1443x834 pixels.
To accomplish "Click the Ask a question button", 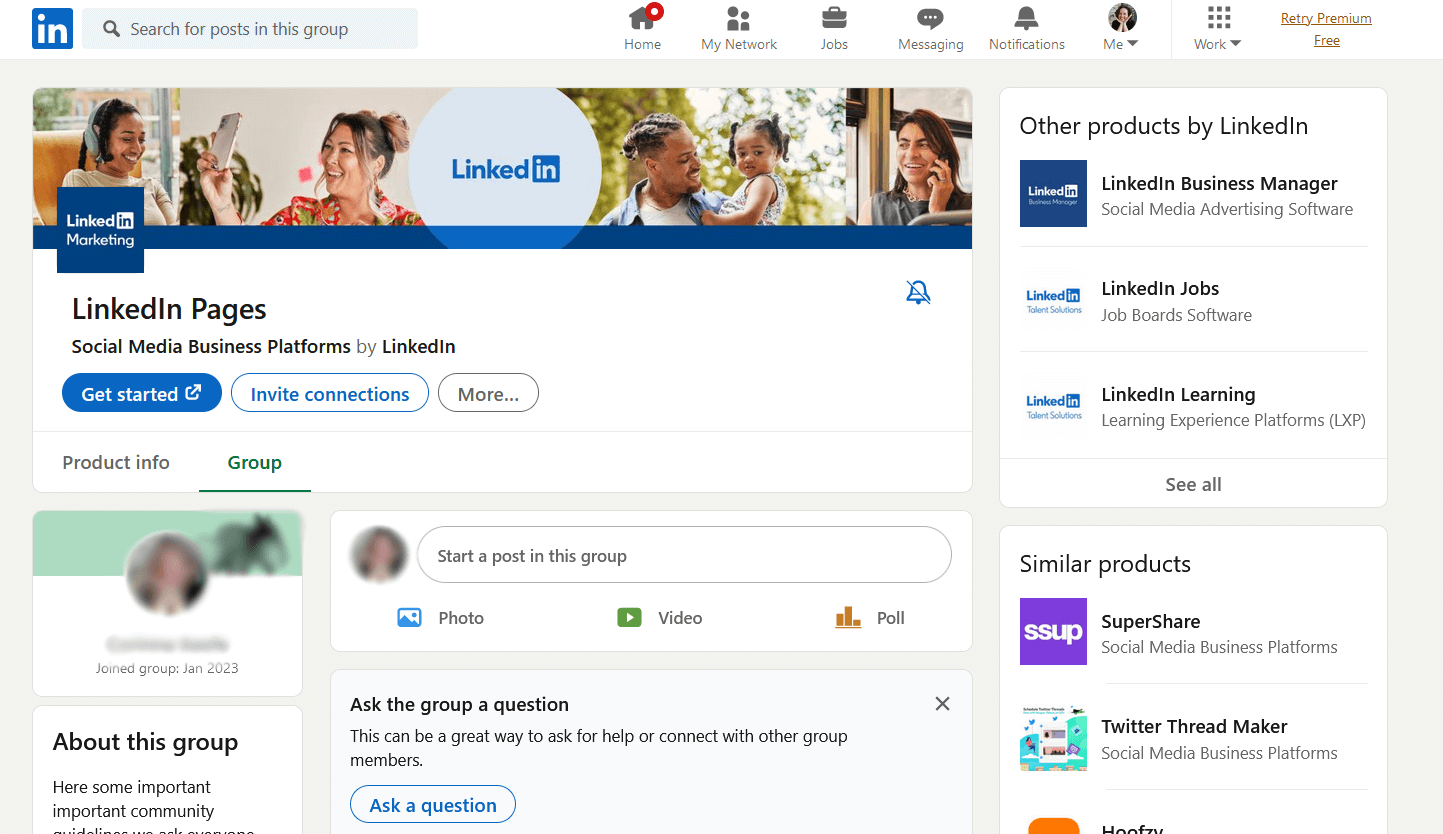I will 433,804.
